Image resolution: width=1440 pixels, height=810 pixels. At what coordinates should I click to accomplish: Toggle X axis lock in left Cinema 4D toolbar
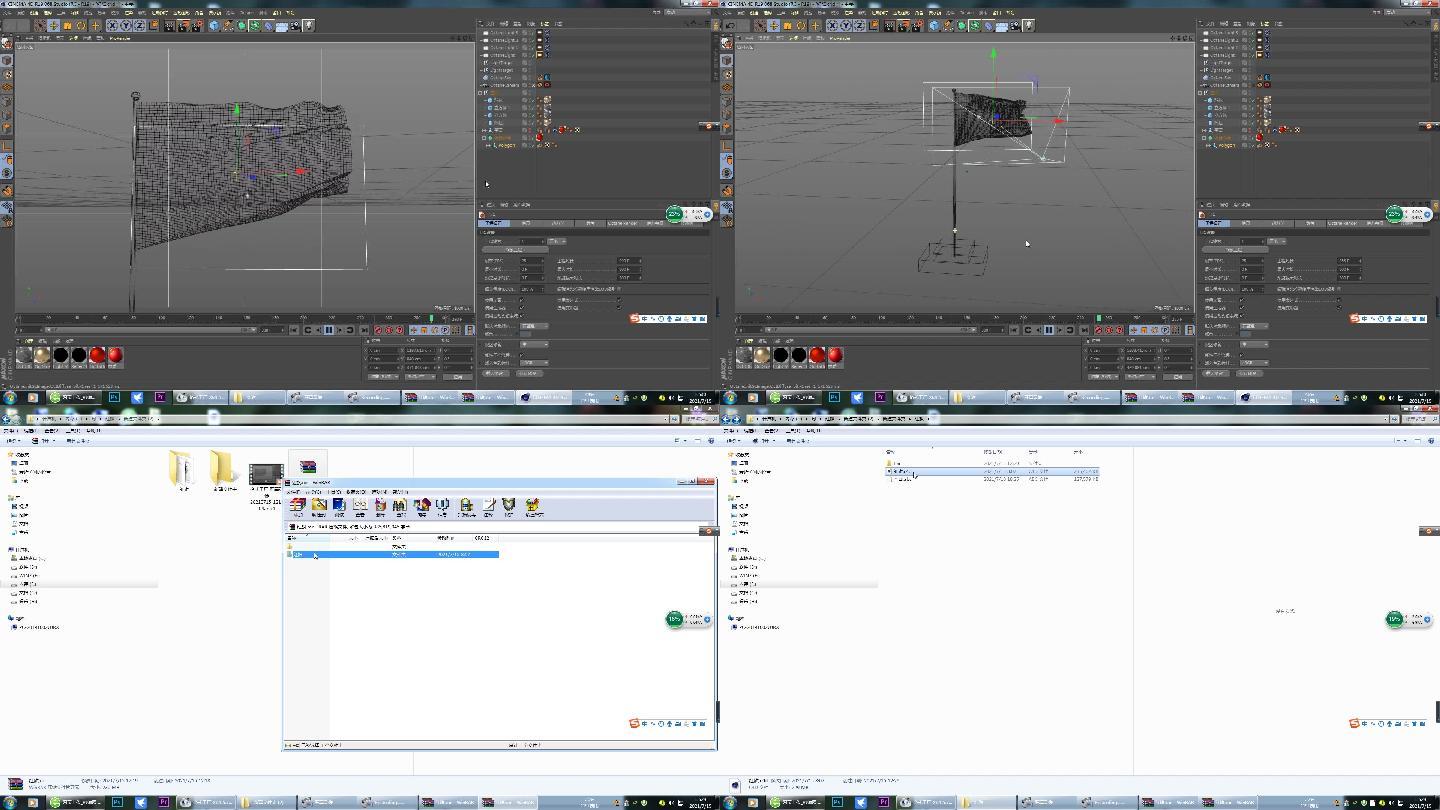click(113, 25)
